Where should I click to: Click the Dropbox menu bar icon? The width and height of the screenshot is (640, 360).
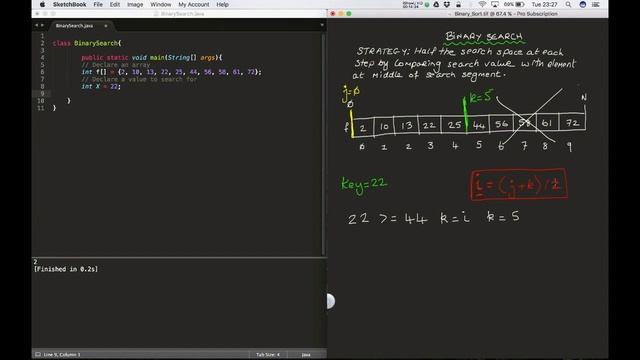447,4
